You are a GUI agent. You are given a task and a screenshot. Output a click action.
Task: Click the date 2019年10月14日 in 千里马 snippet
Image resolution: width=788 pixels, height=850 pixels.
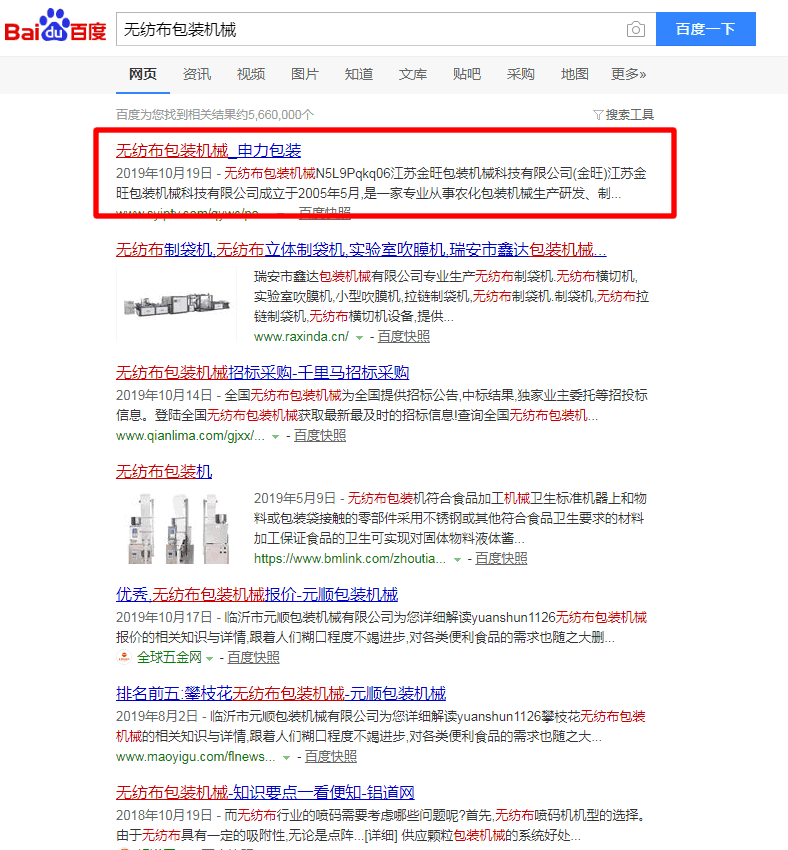click(164, 395)
